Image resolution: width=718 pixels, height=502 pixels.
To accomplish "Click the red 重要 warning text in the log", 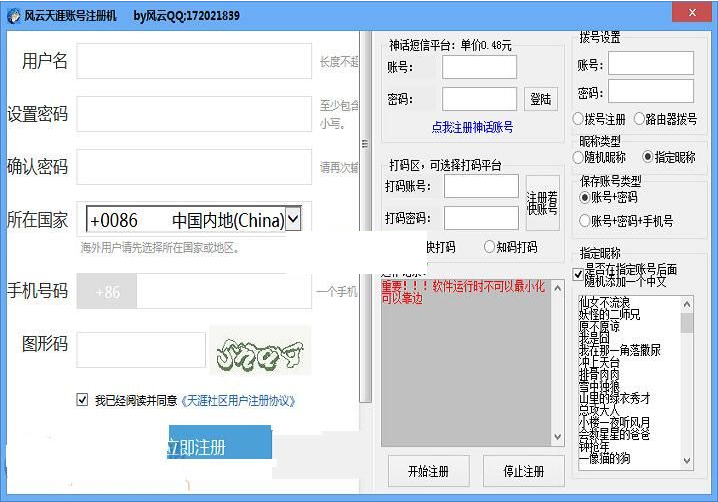I will click(x=463, y=292).
